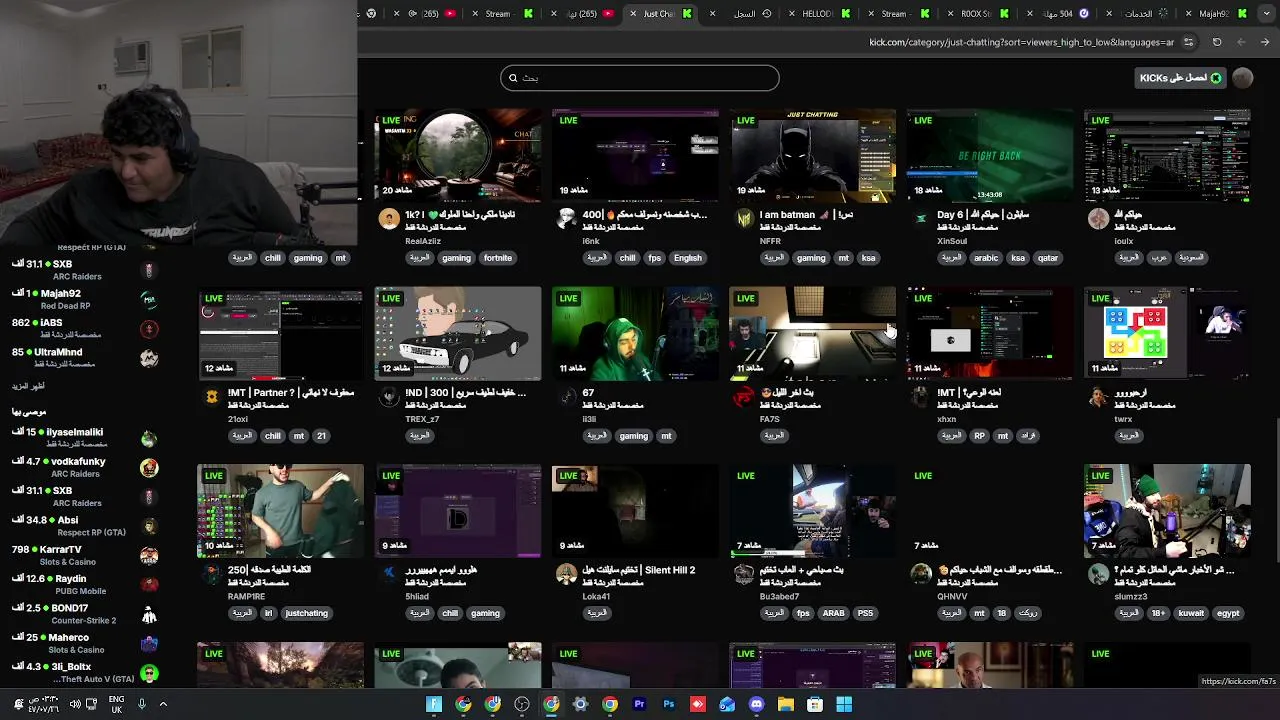The image size is (1280, 720).
Task: Click the left-pointing arrow in browser toolbar
Action: 1241,42
